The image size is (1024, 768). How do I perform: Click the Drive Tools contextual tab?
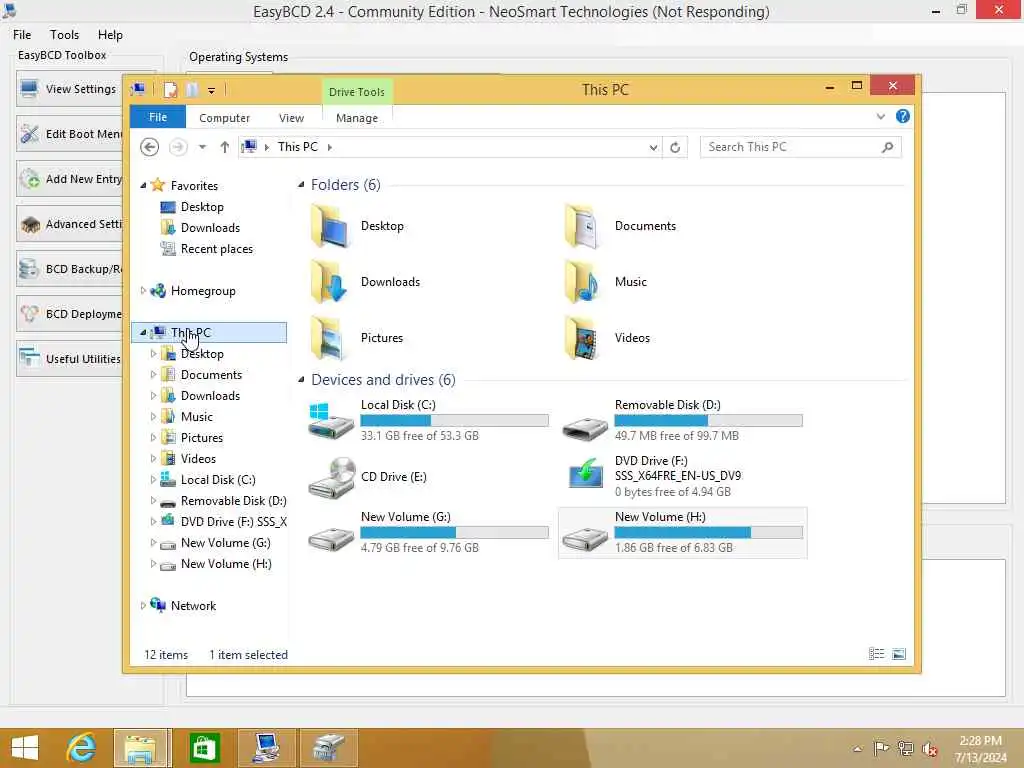[x=357, y=92]
